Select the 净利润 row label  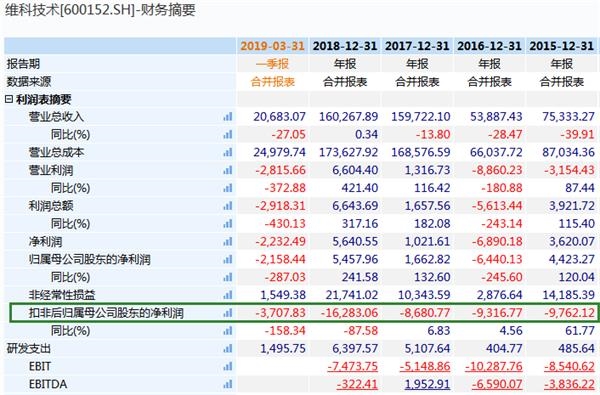click(45, 242)
